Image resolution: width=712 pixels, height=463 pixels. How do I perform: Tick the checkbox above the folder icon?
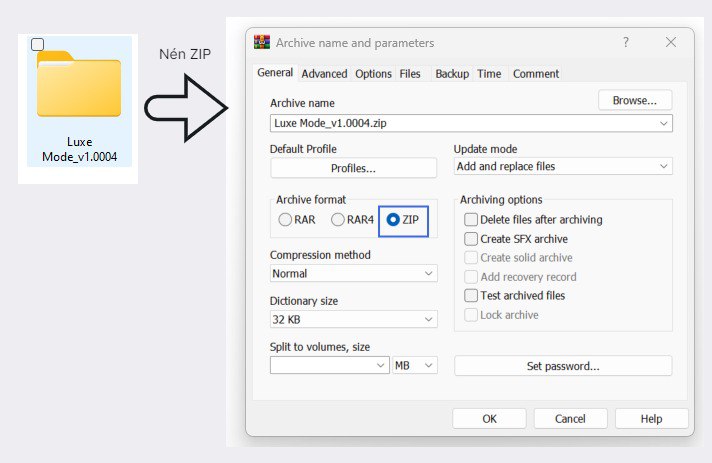(x=38, y=45)
